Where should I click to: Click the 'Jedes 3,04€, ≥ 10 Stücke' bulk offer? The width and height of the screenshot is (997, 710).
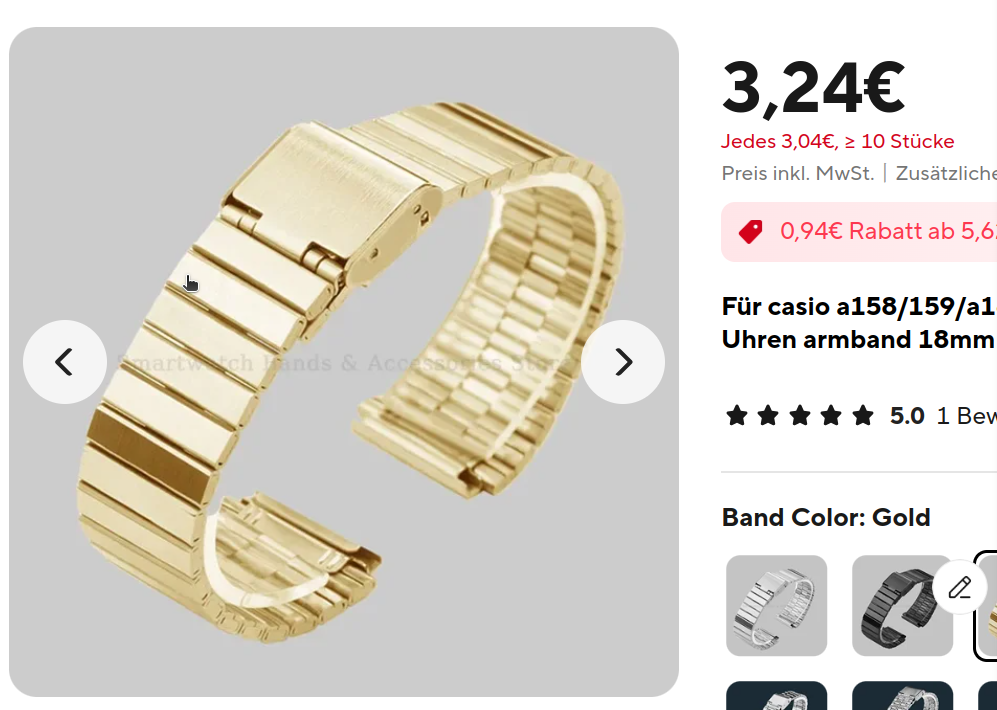(837, 141)
